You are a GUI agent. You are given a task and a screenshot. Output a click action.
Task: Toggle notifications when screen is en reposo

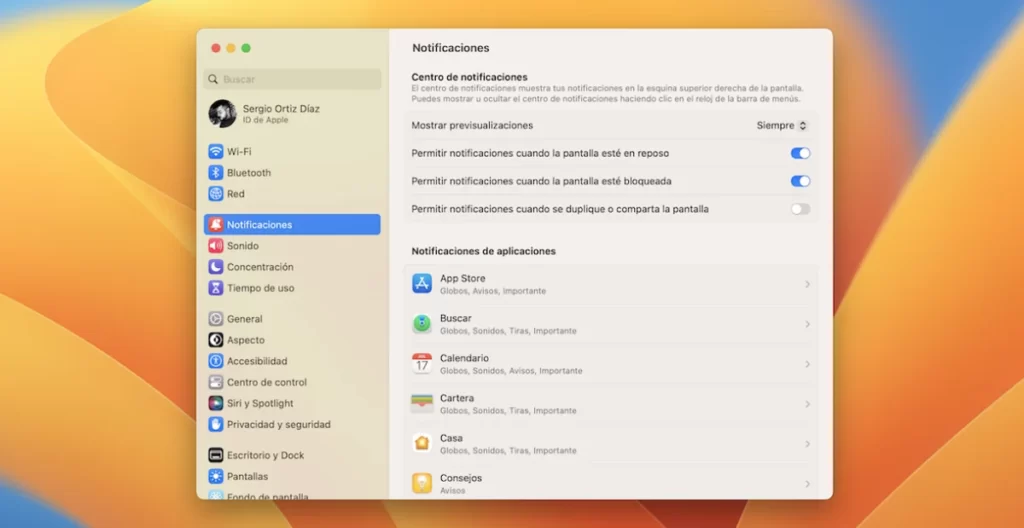pos(800,153)
